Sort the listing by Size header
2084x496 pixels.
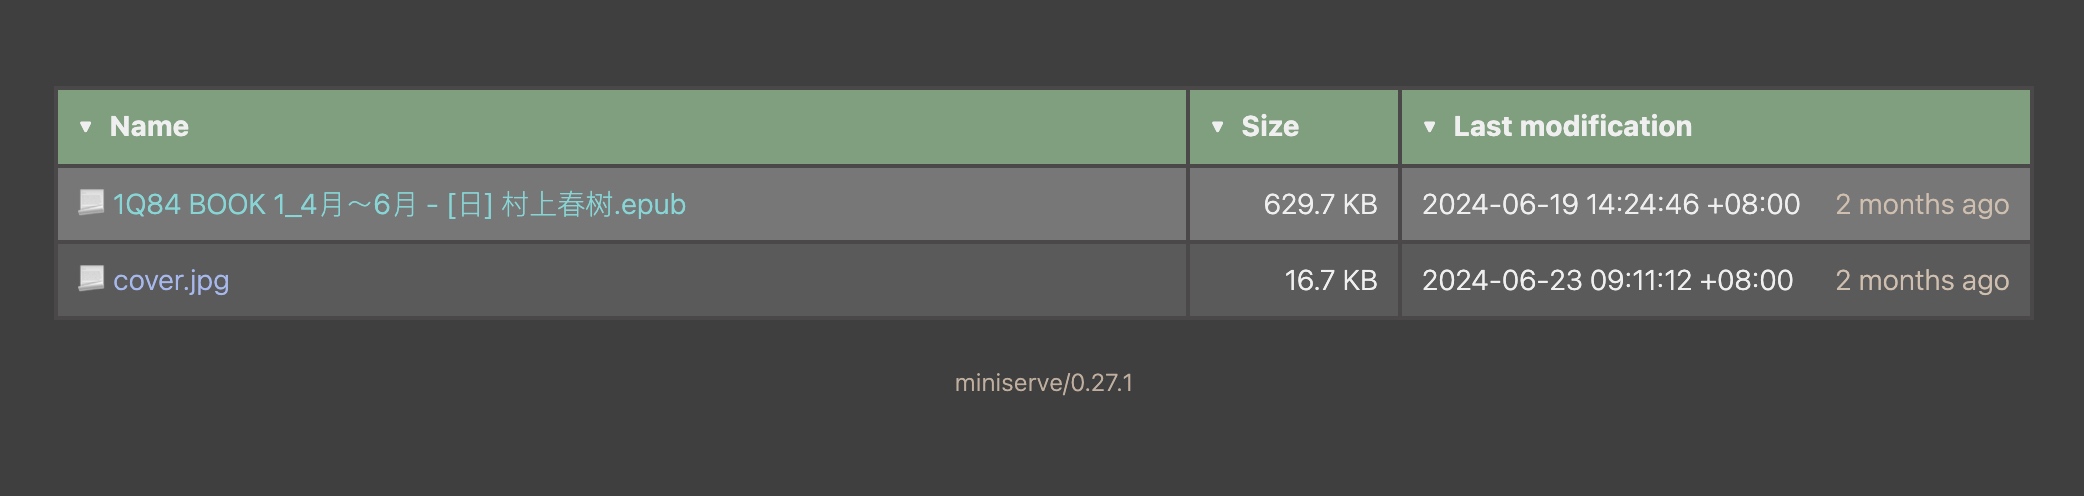click(1270, 127)
